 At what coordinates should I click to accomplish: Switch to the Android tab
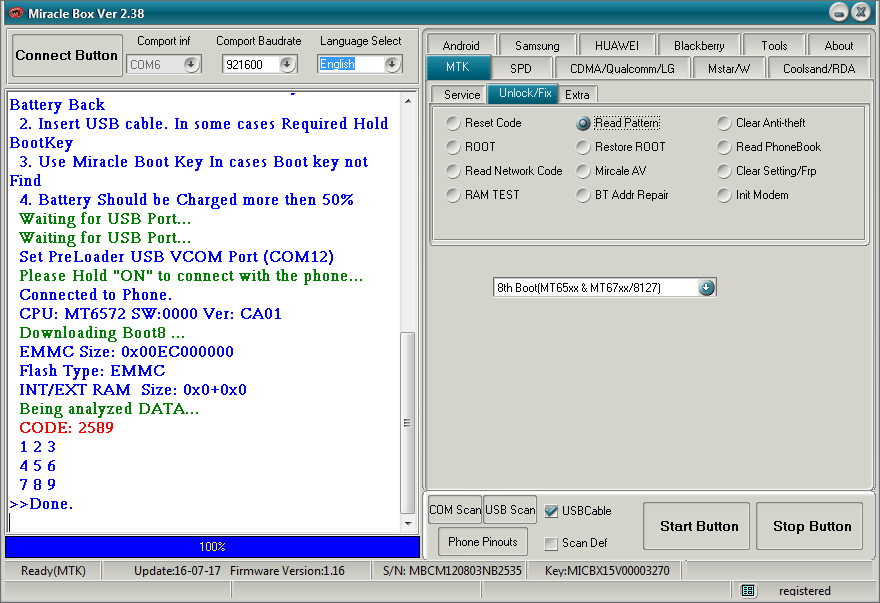pos(461,45)
